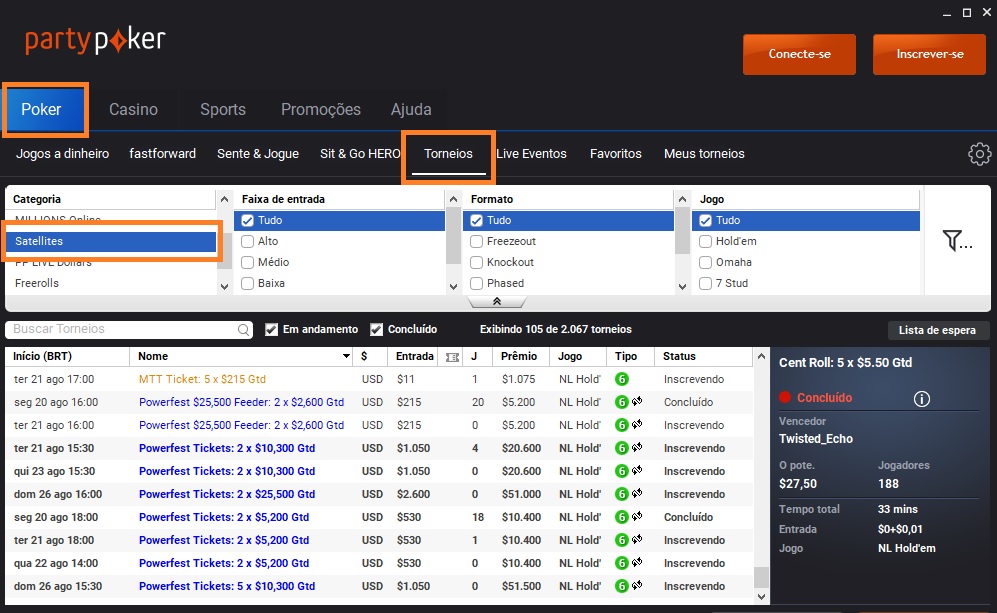Image resolution: width=997 pixels, height=613 pixels.
Task: Check the Freezeout format option
Action: click(x=476, y=242)
